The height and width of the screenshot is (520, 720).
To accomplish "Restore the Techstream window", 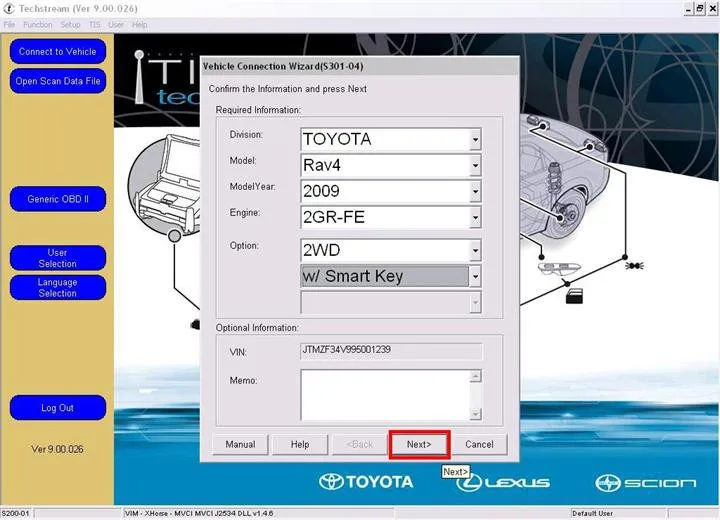I will [700, 9].
